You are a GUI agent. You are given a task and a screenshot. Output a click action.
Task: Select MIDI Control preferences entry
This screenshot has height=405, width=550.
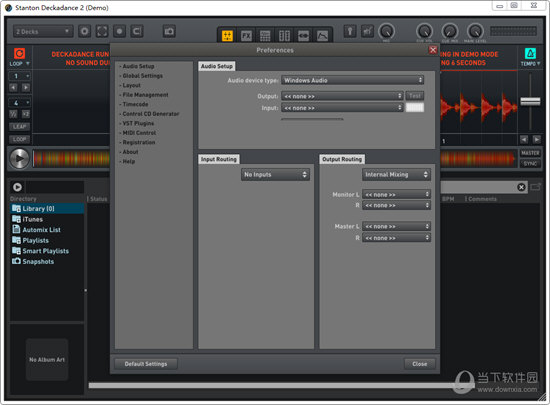coord(139,133)
